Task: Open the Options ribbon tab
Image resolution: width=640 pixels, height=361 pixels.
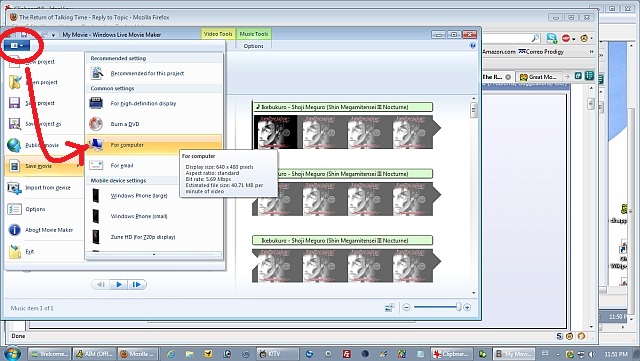Action: tap(253, 46)
